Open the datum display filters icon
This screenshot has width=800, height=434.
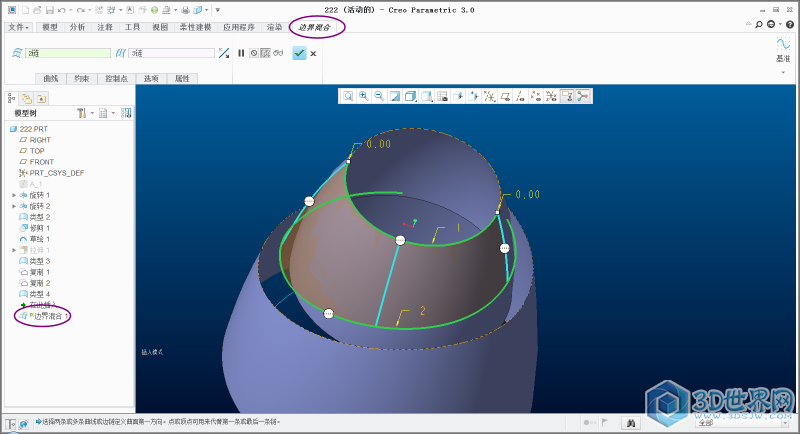click(489, 96)
